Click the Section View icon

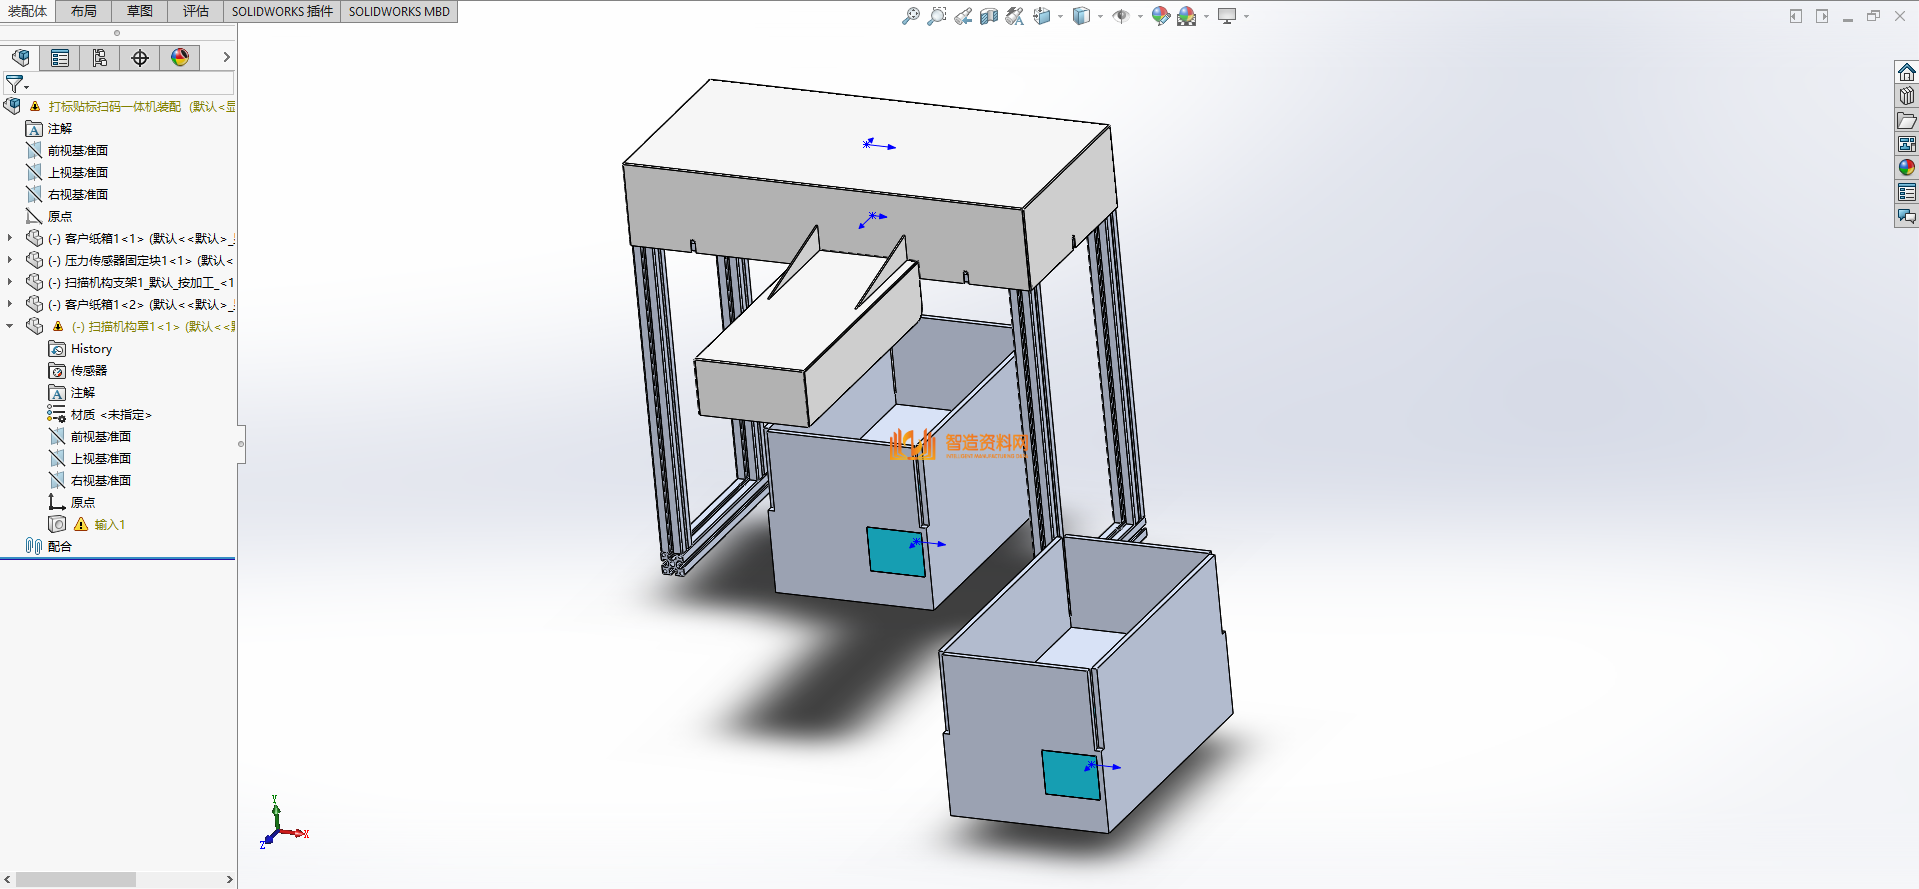[x=989, y=16]
